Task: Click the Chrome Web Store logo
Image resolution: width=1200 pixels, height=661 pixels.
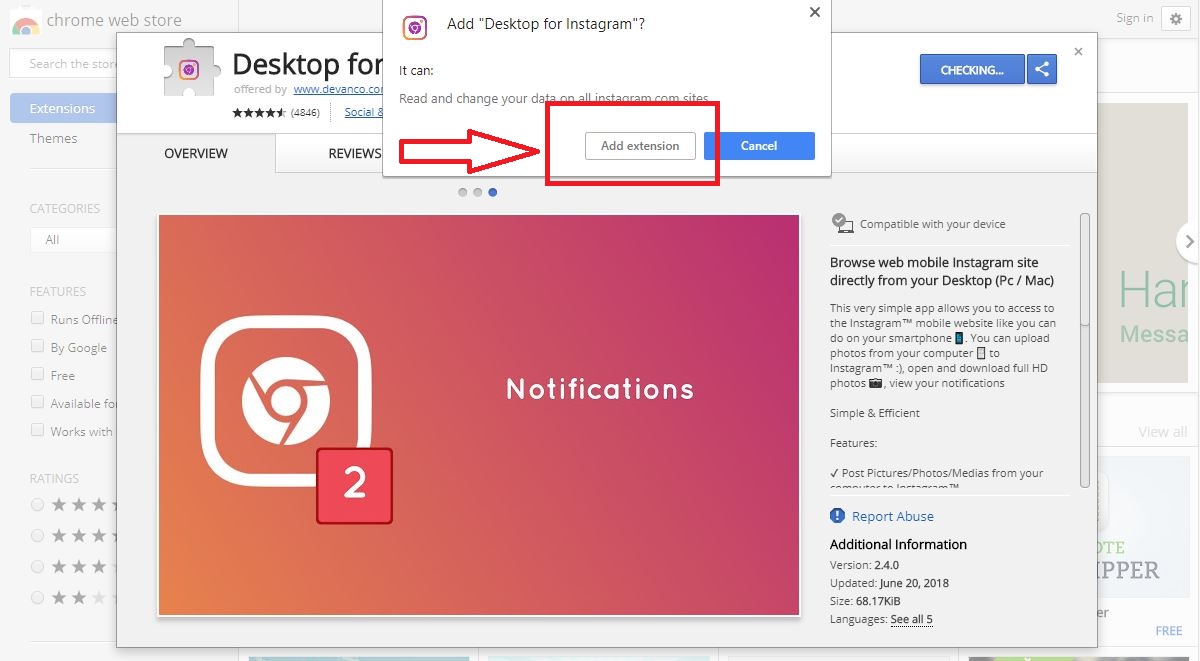Action: tap(26, 24)
